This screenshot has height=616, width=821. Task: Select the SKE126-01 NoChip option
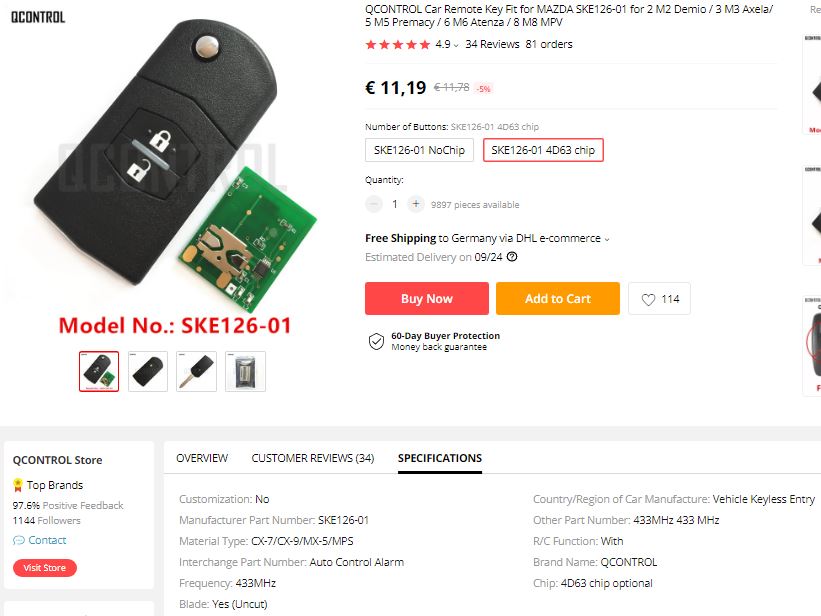(x=419, y=150)
